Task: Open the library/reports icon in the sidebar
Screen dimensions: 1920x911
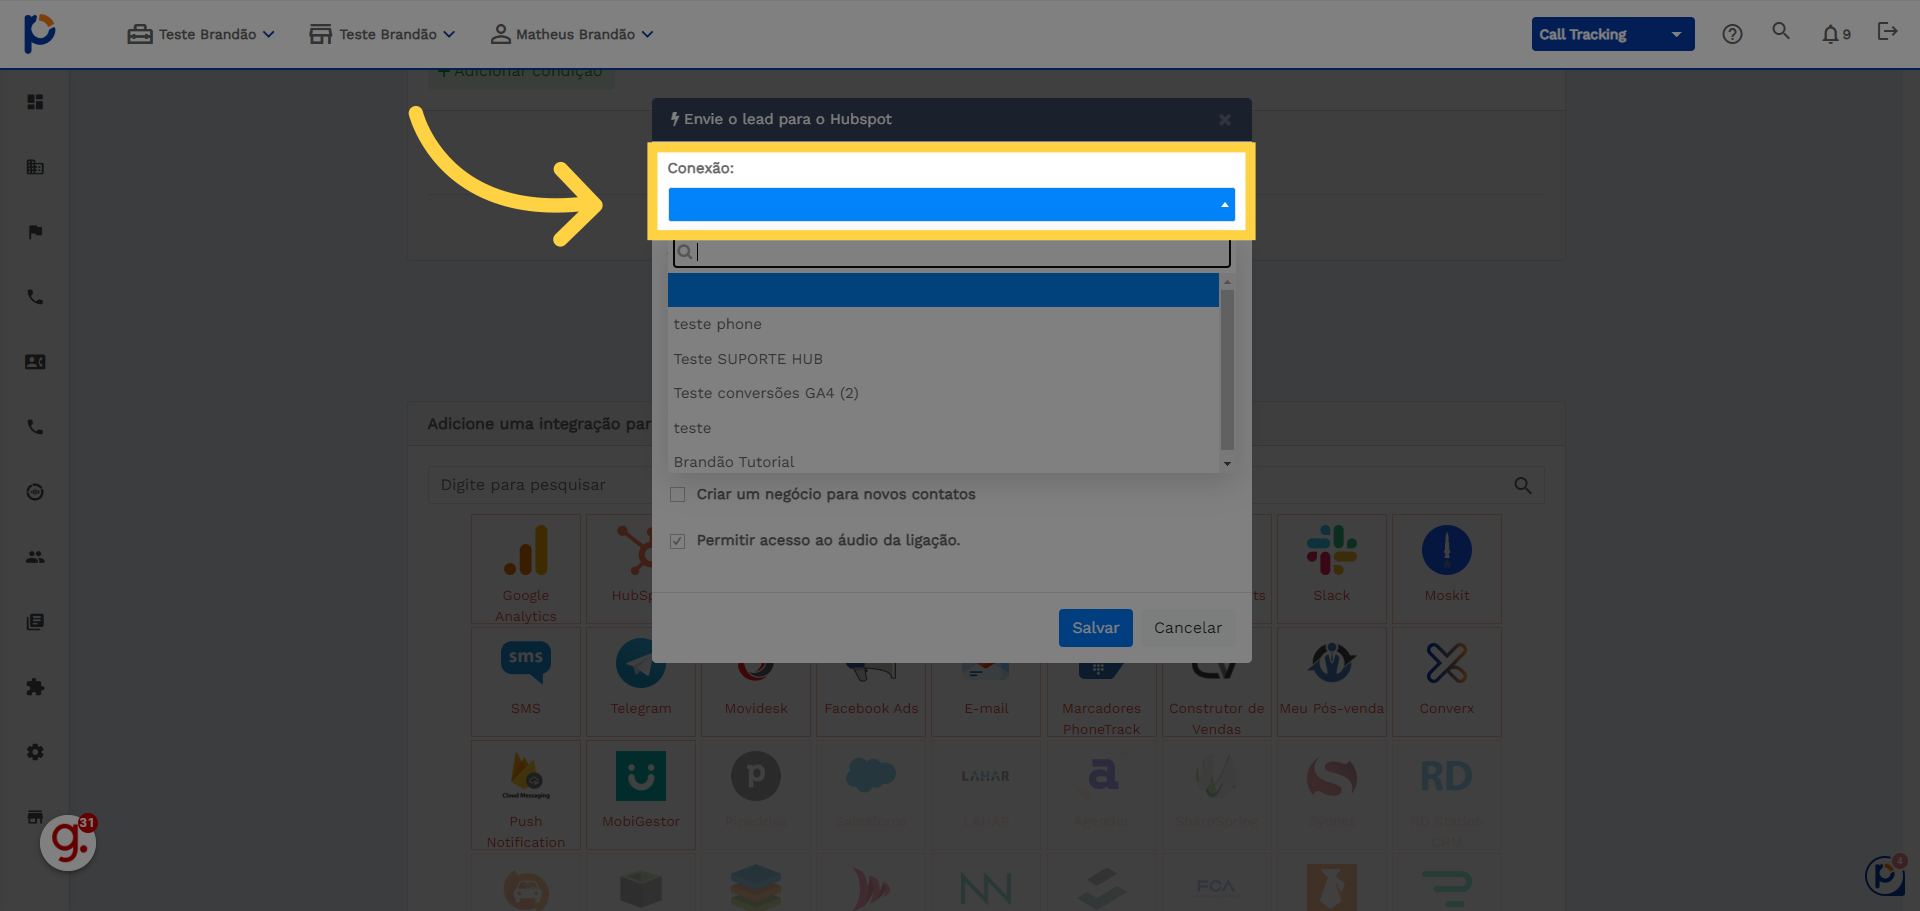Action: (x=35, y=622)
